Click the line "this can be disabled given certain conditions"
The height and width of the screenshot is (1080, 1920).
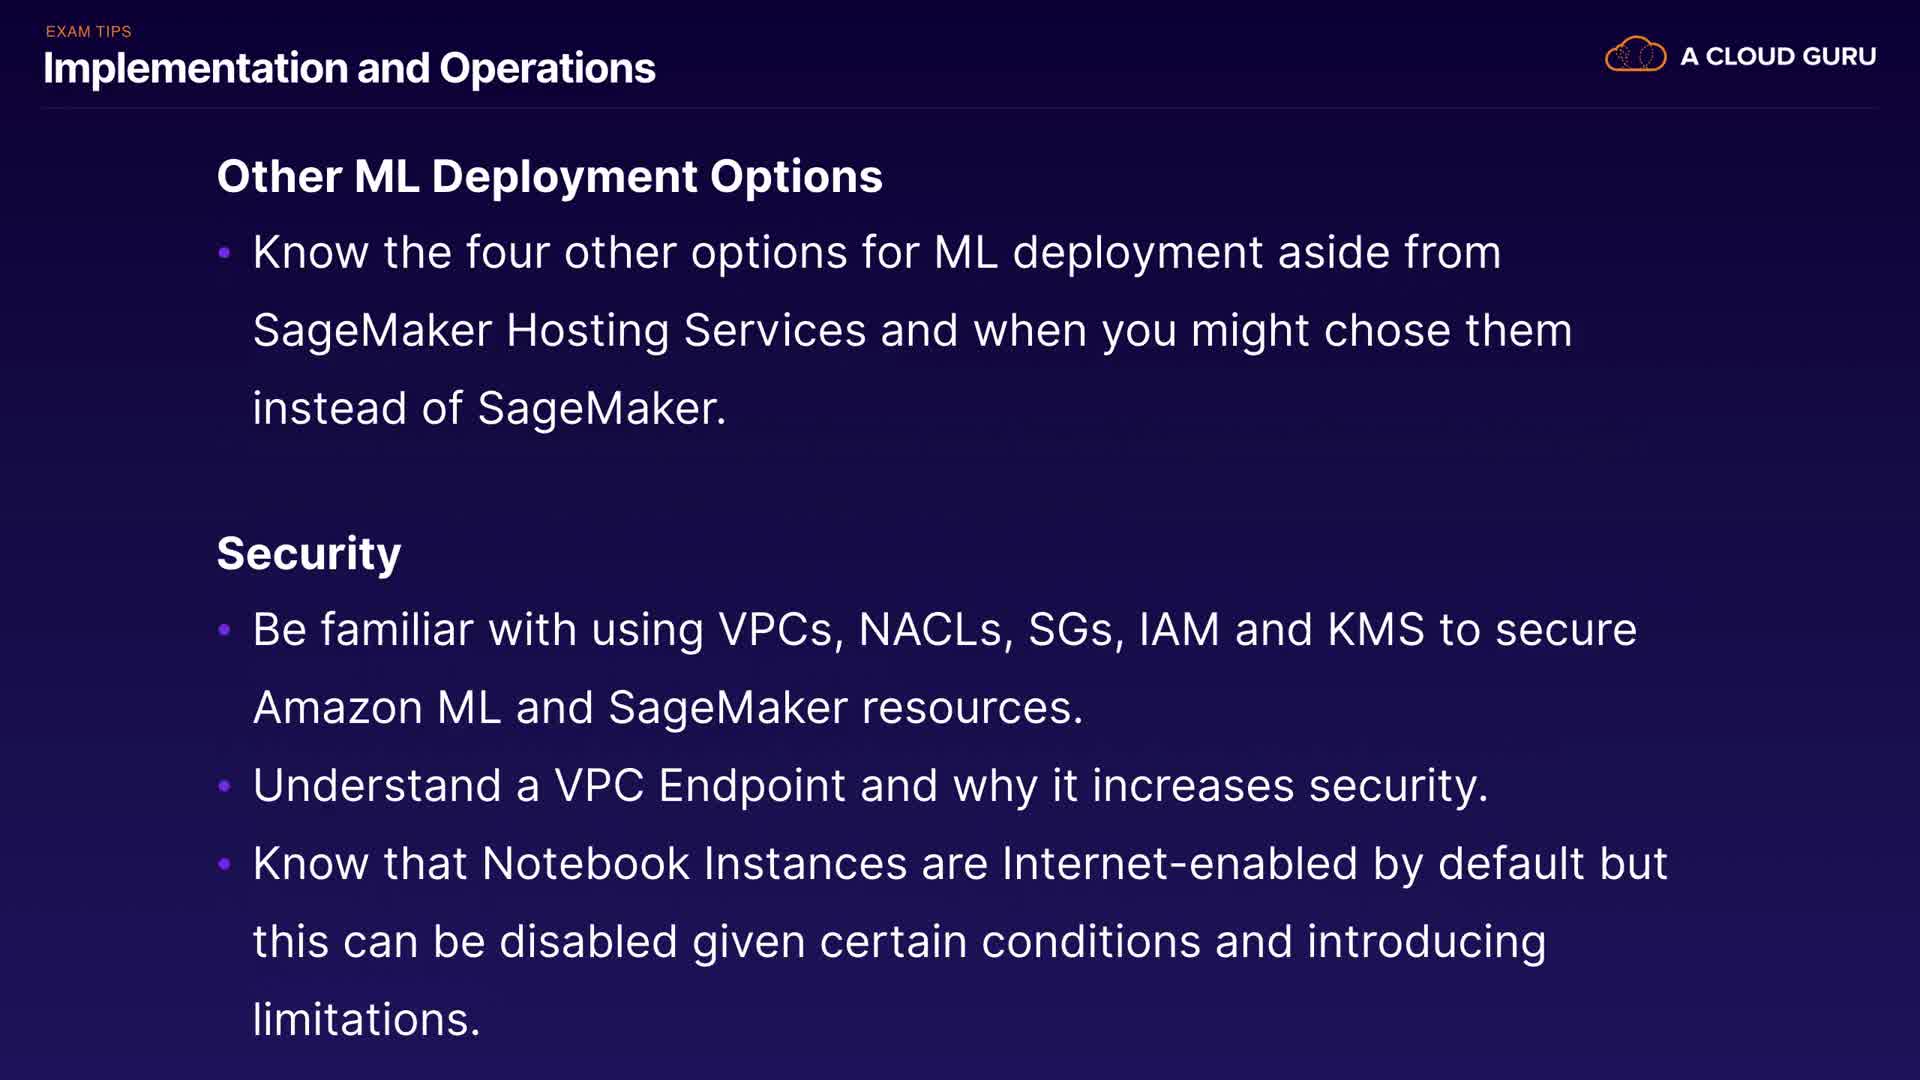point(898,942)
